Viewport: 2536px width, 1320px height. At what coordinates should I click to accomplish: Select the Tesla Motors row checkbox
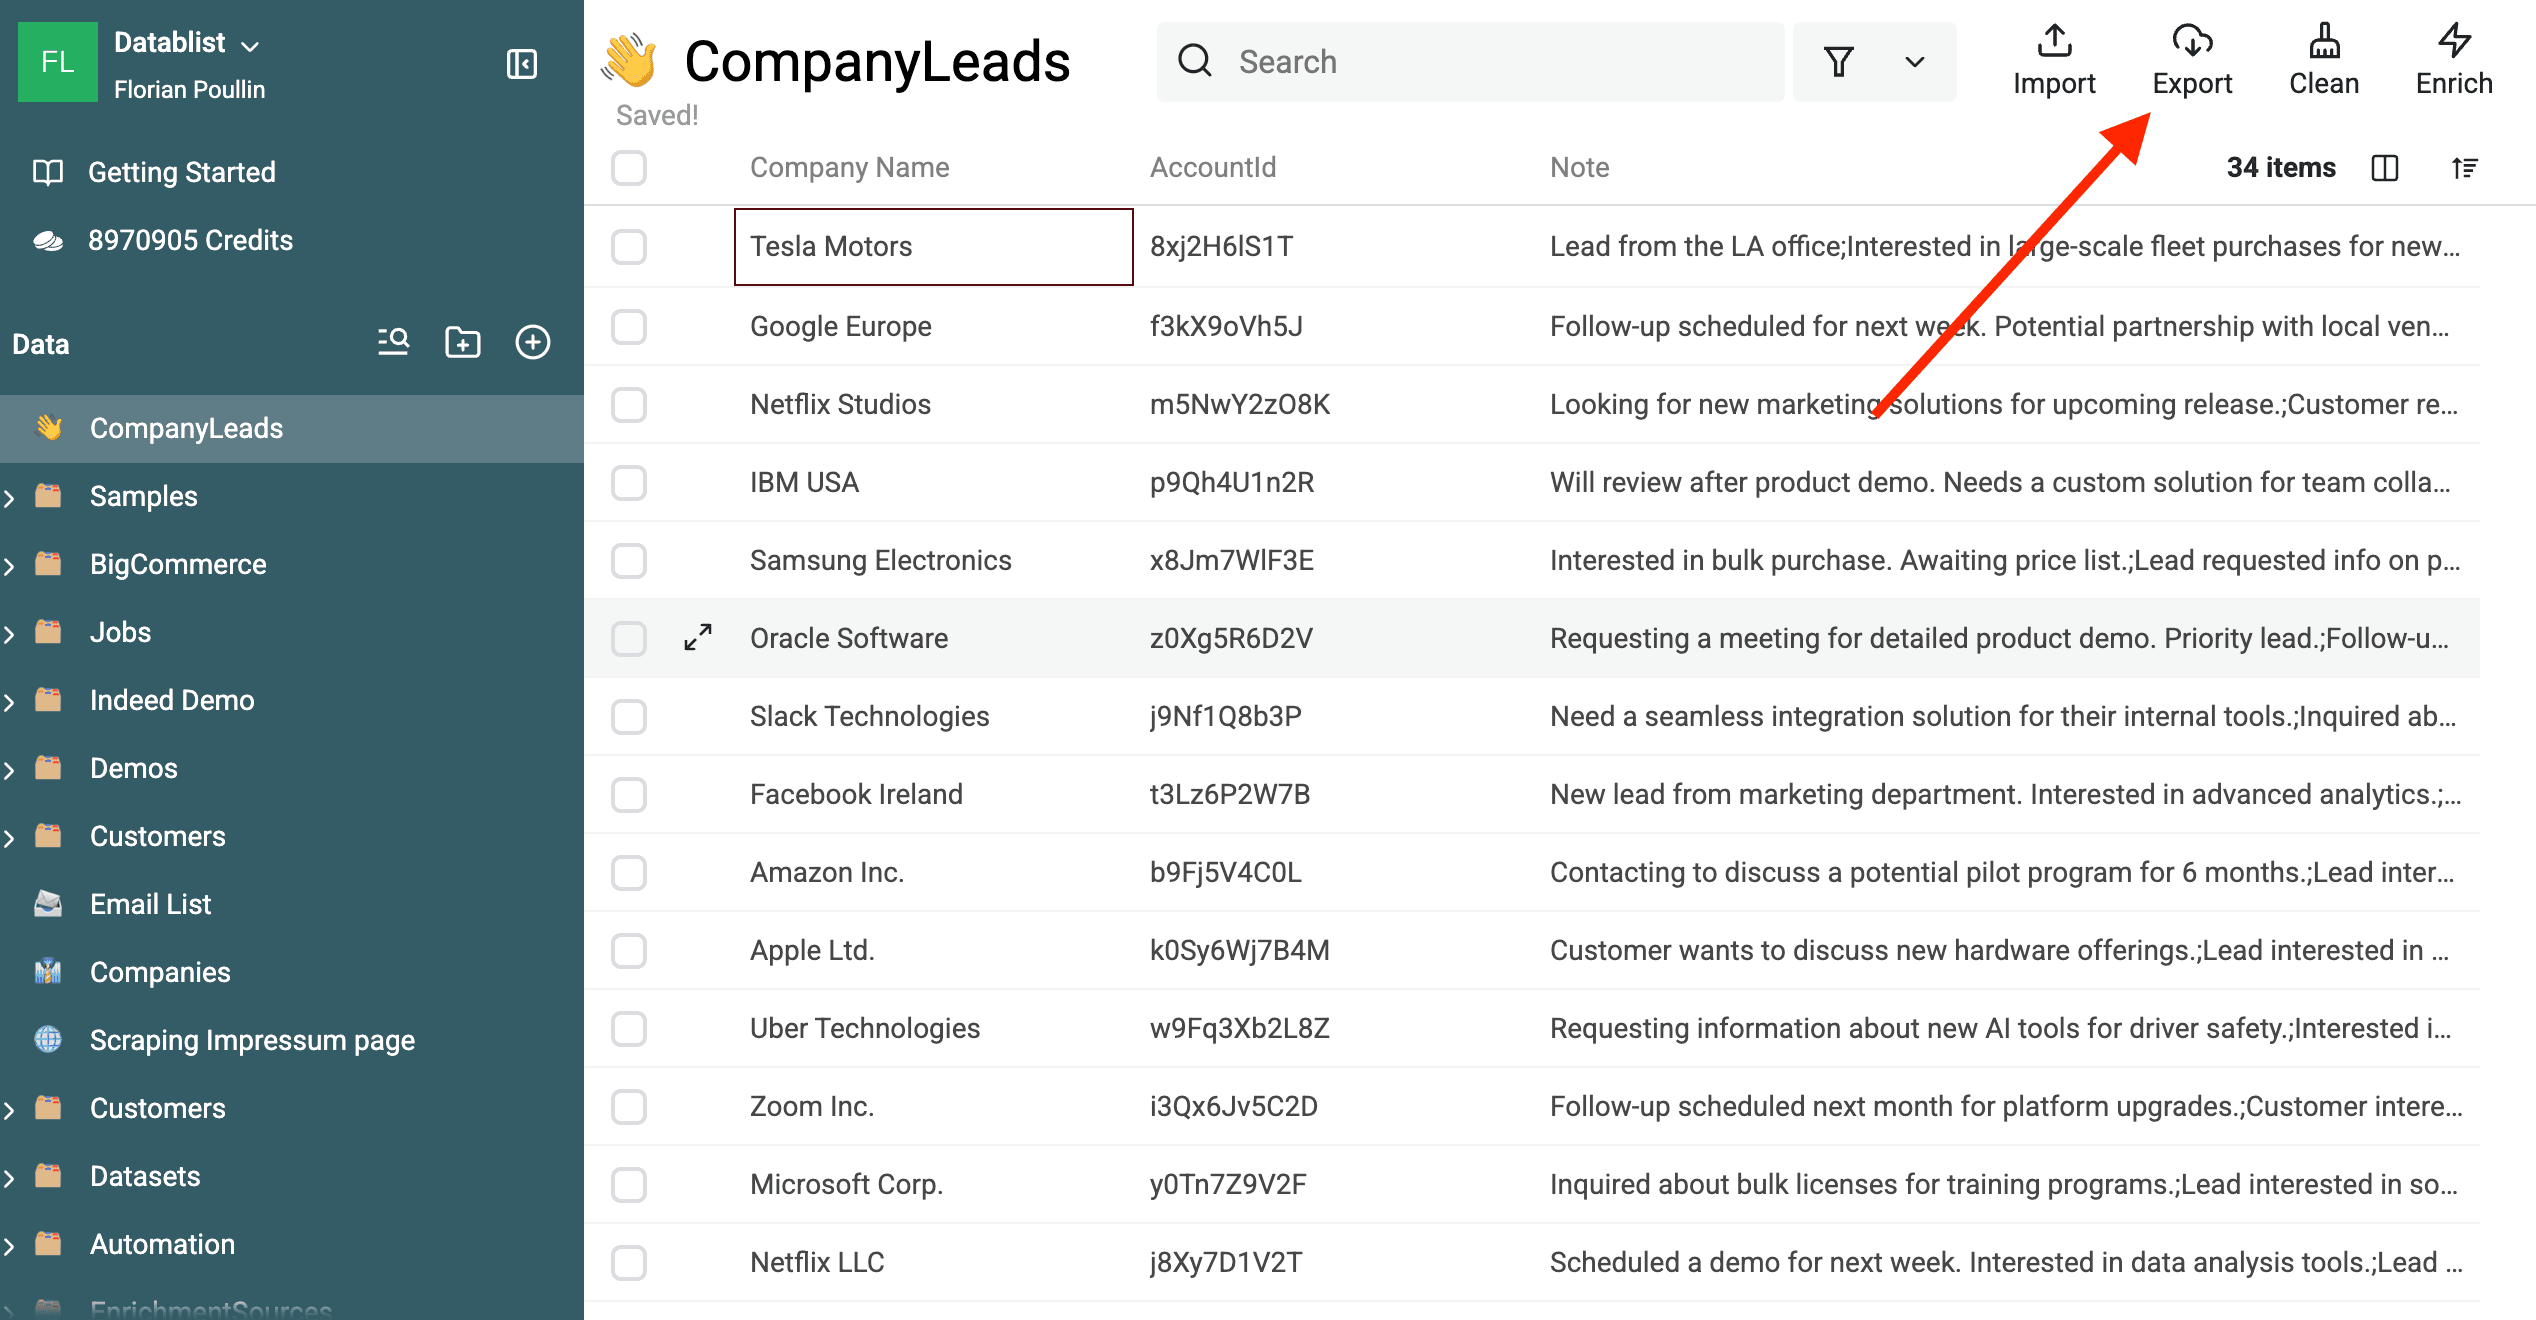[628, 247]
